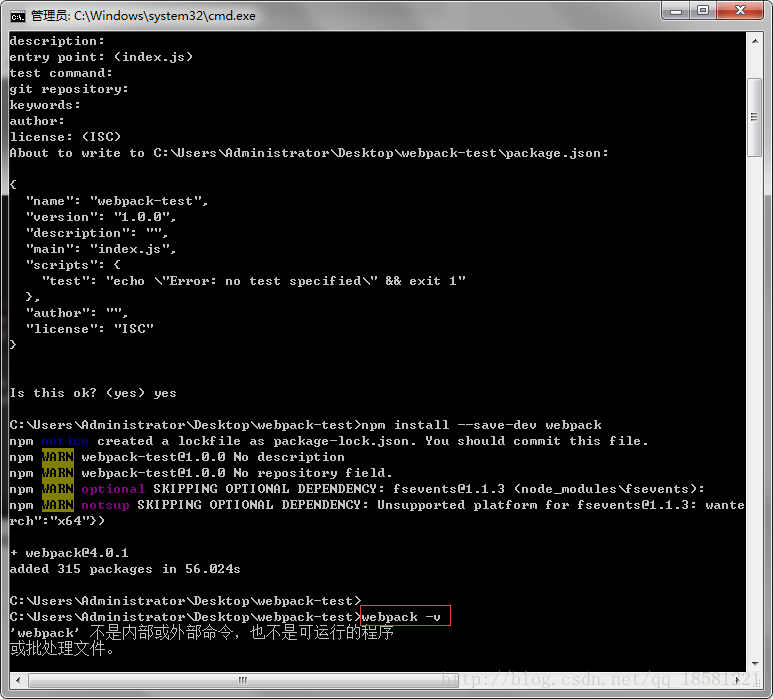Click the 'keywords:' prompt line
The width and height of the screenshot is (773, 699).
click(x=45, y=105)
